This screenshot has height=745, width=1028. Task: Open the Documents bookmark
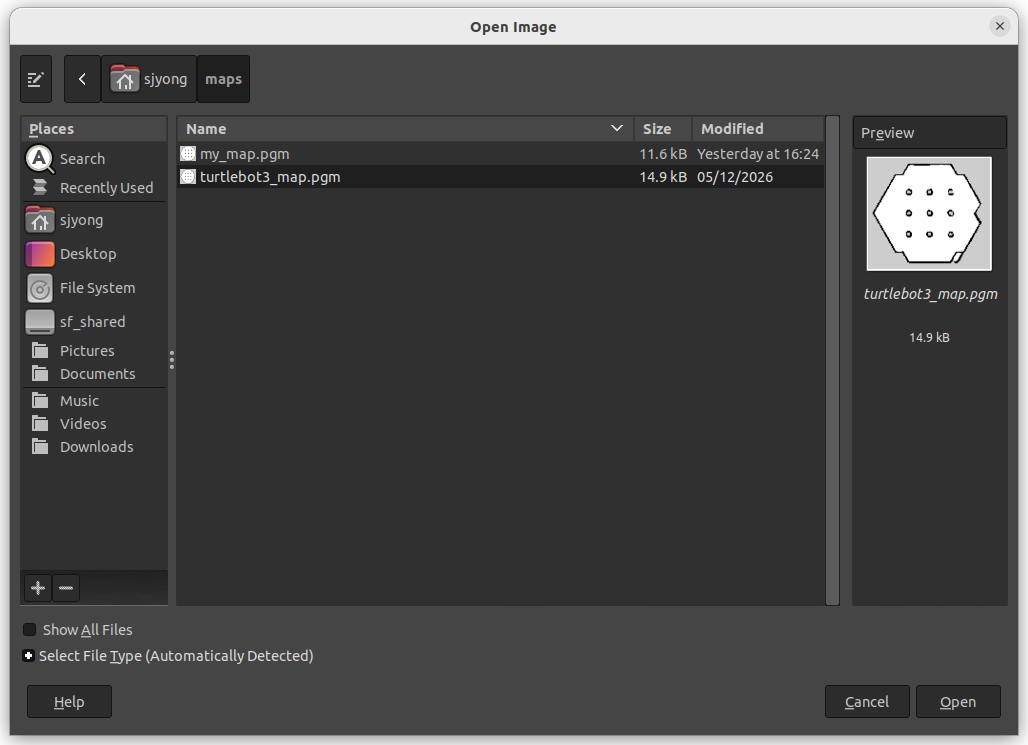tap(94, 374)
